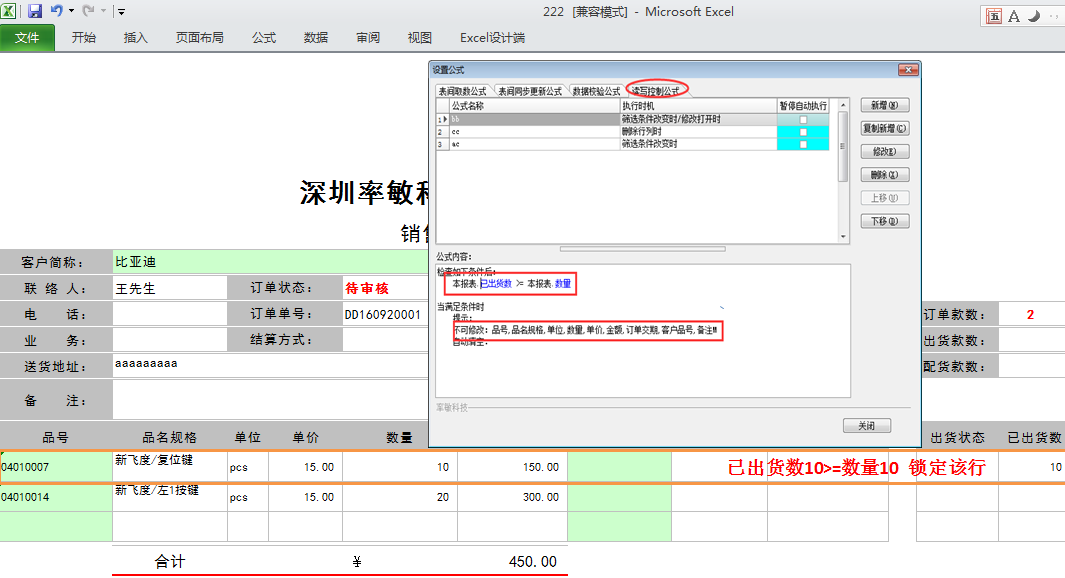
Task: Open the undo history dropdown arrow
Action: 71,11
